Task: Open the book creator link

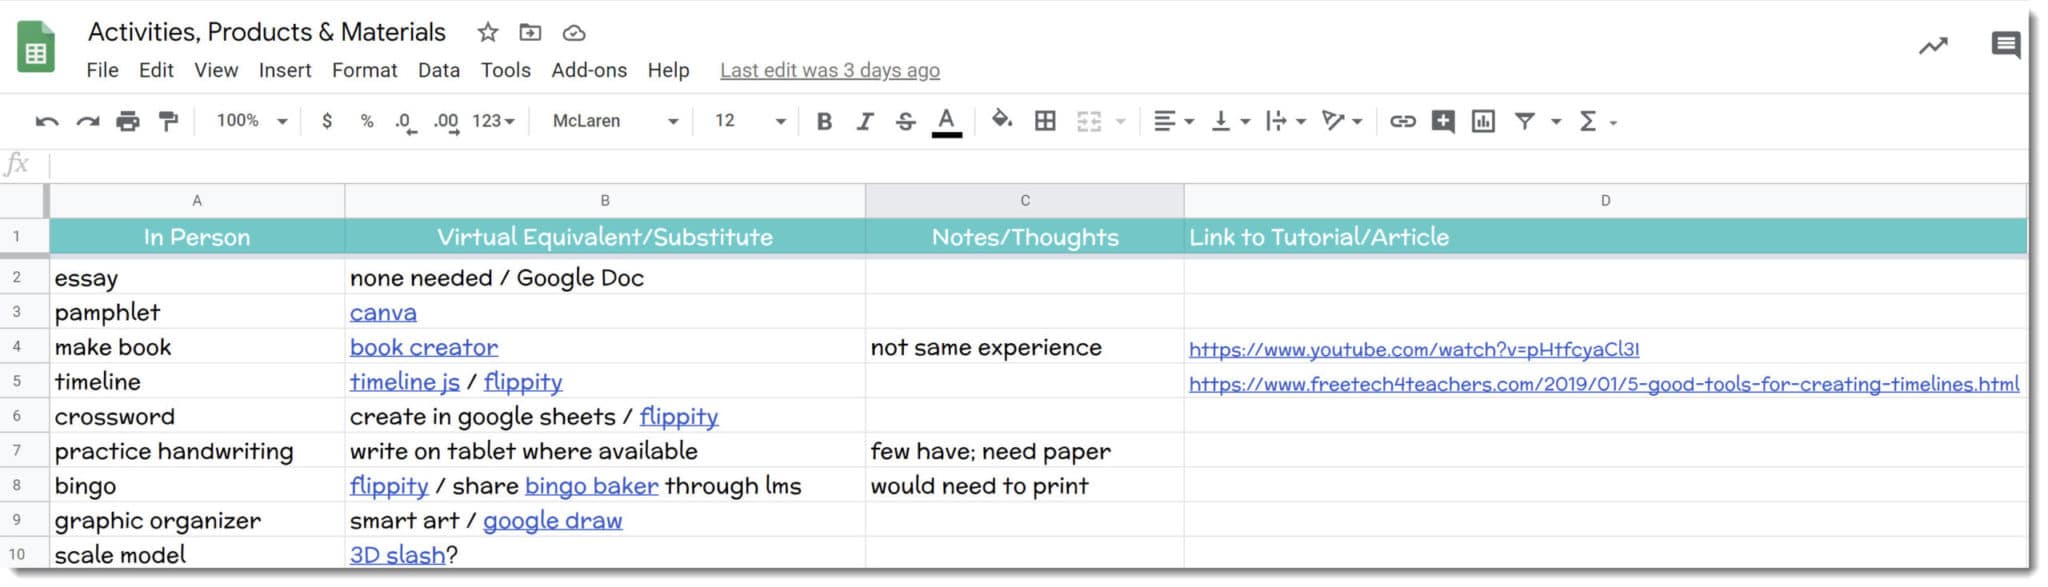Action: tap(424, 347)
